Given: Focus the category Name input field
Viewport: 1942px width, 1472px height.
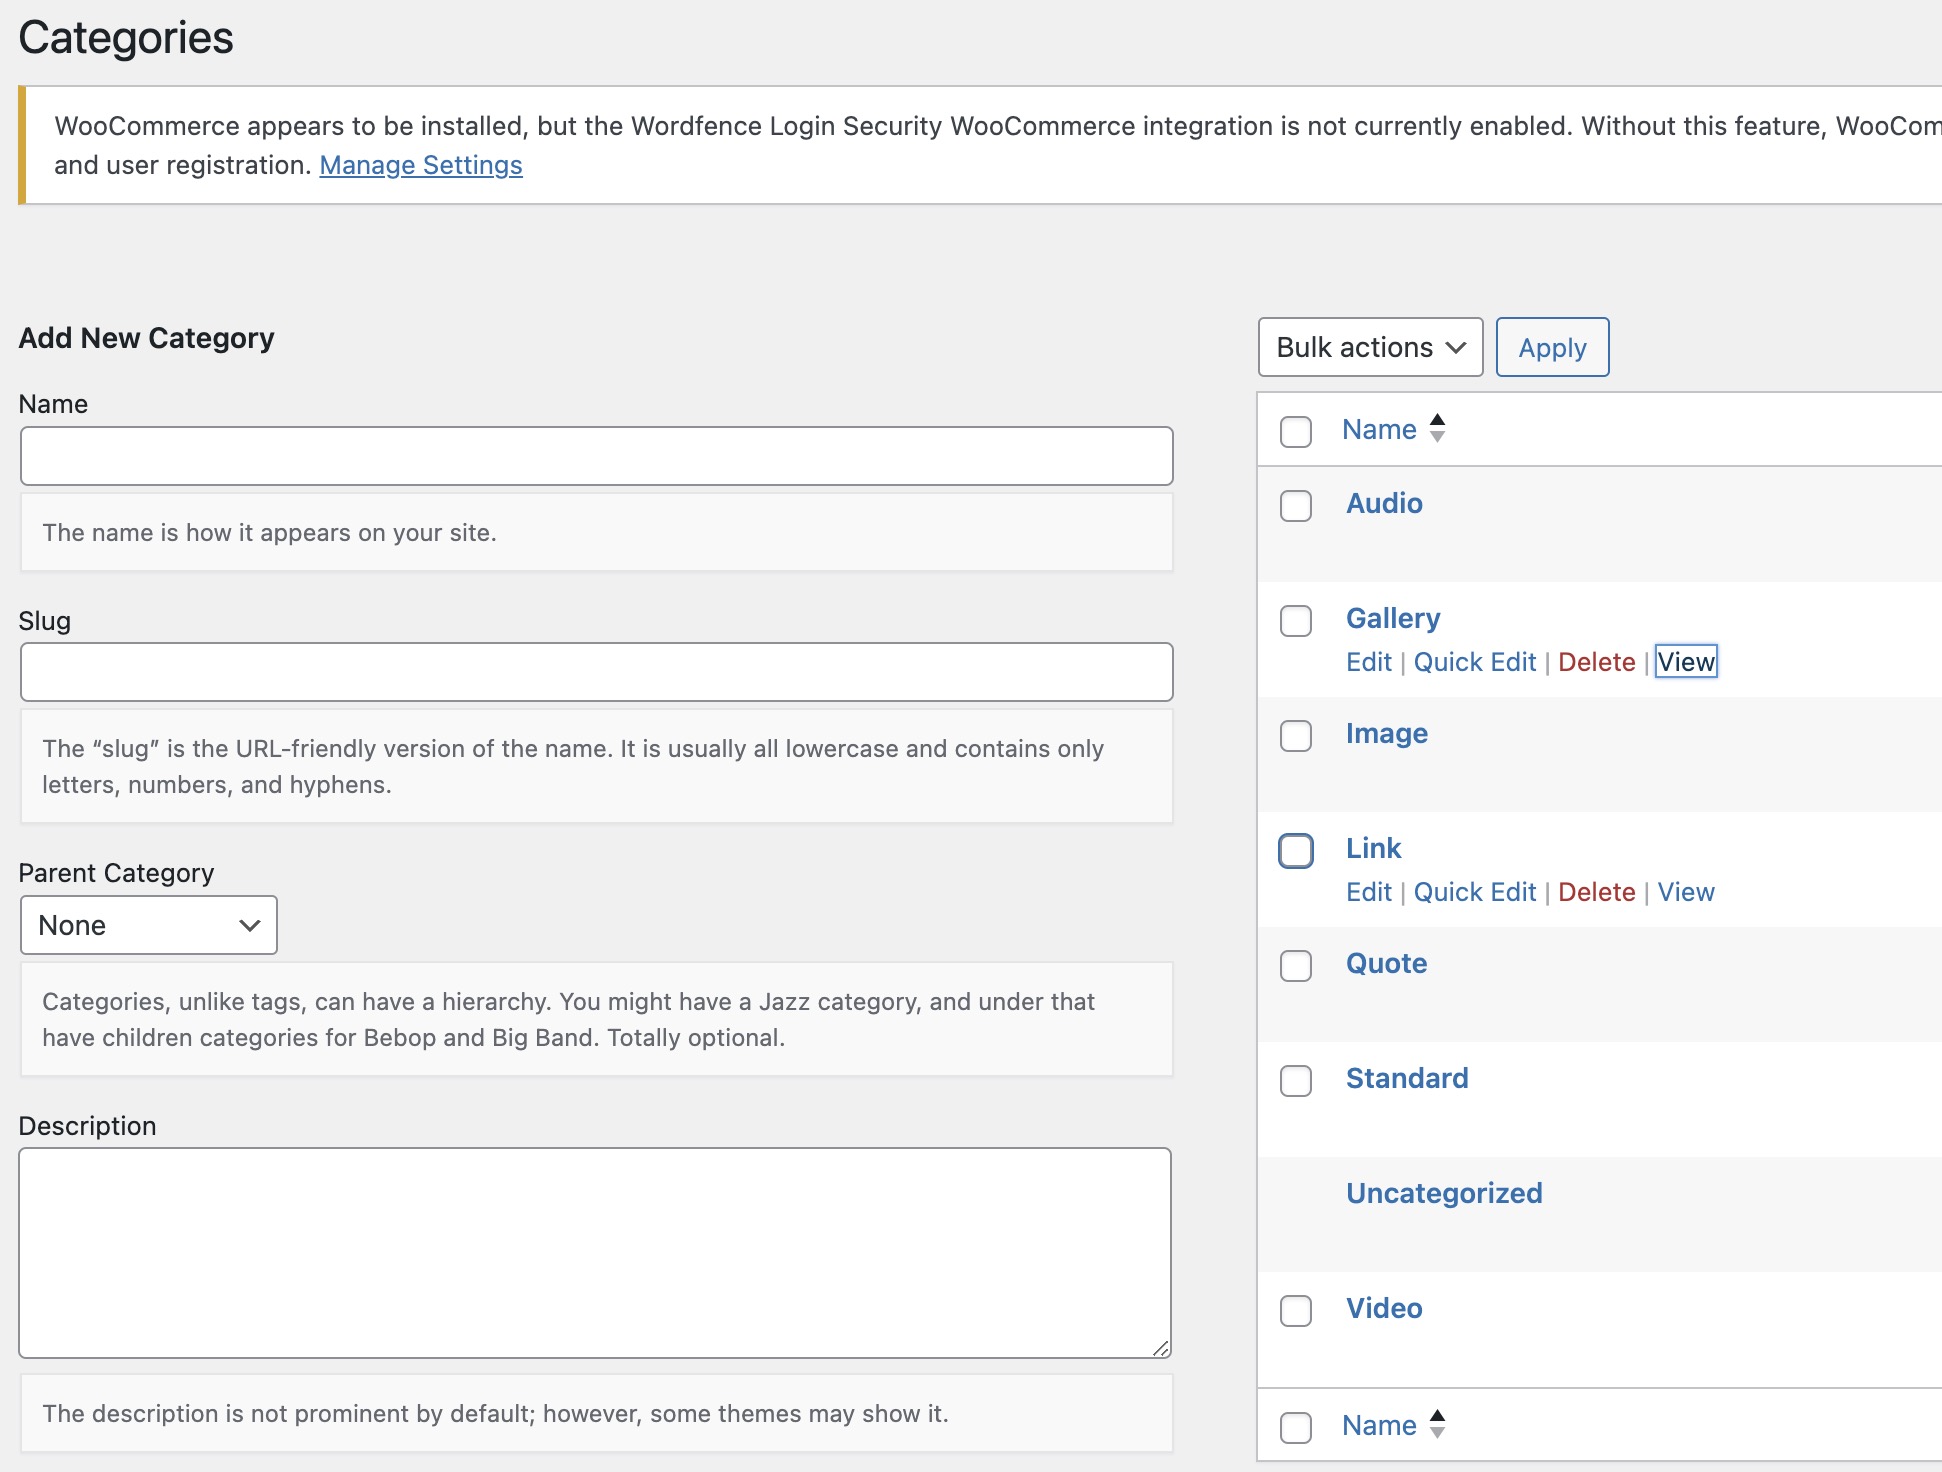Looking at the screenshot, I should pos(596,457).
